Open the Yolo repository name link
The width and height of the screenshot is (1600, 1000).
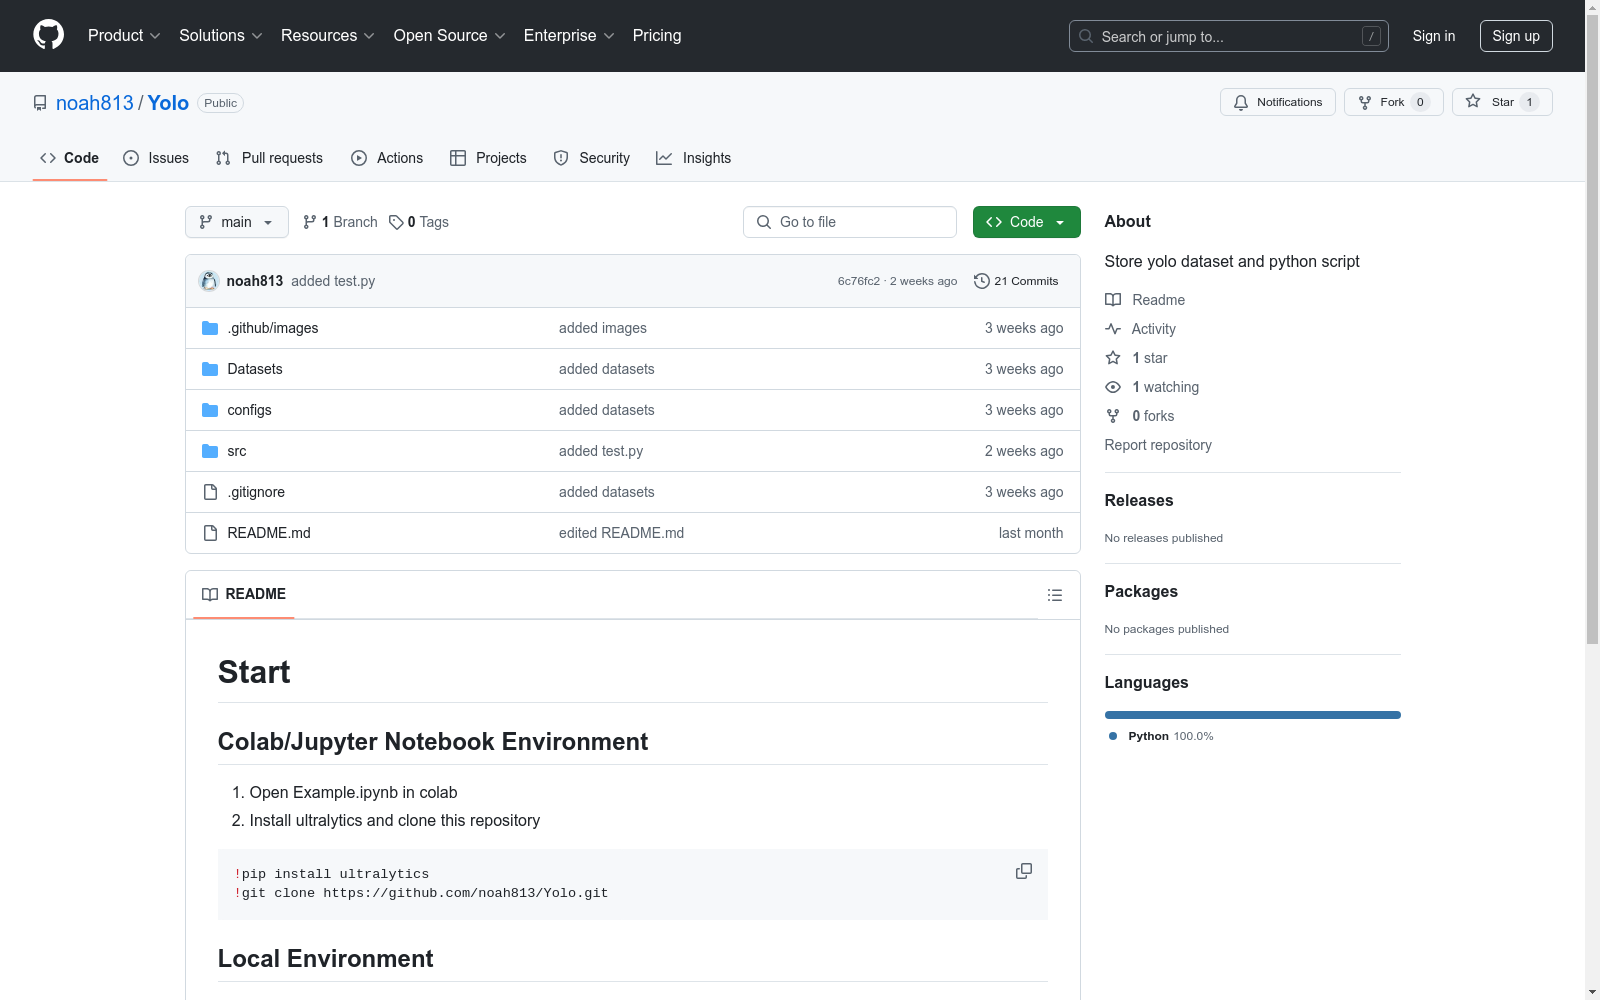coord(168,103)
